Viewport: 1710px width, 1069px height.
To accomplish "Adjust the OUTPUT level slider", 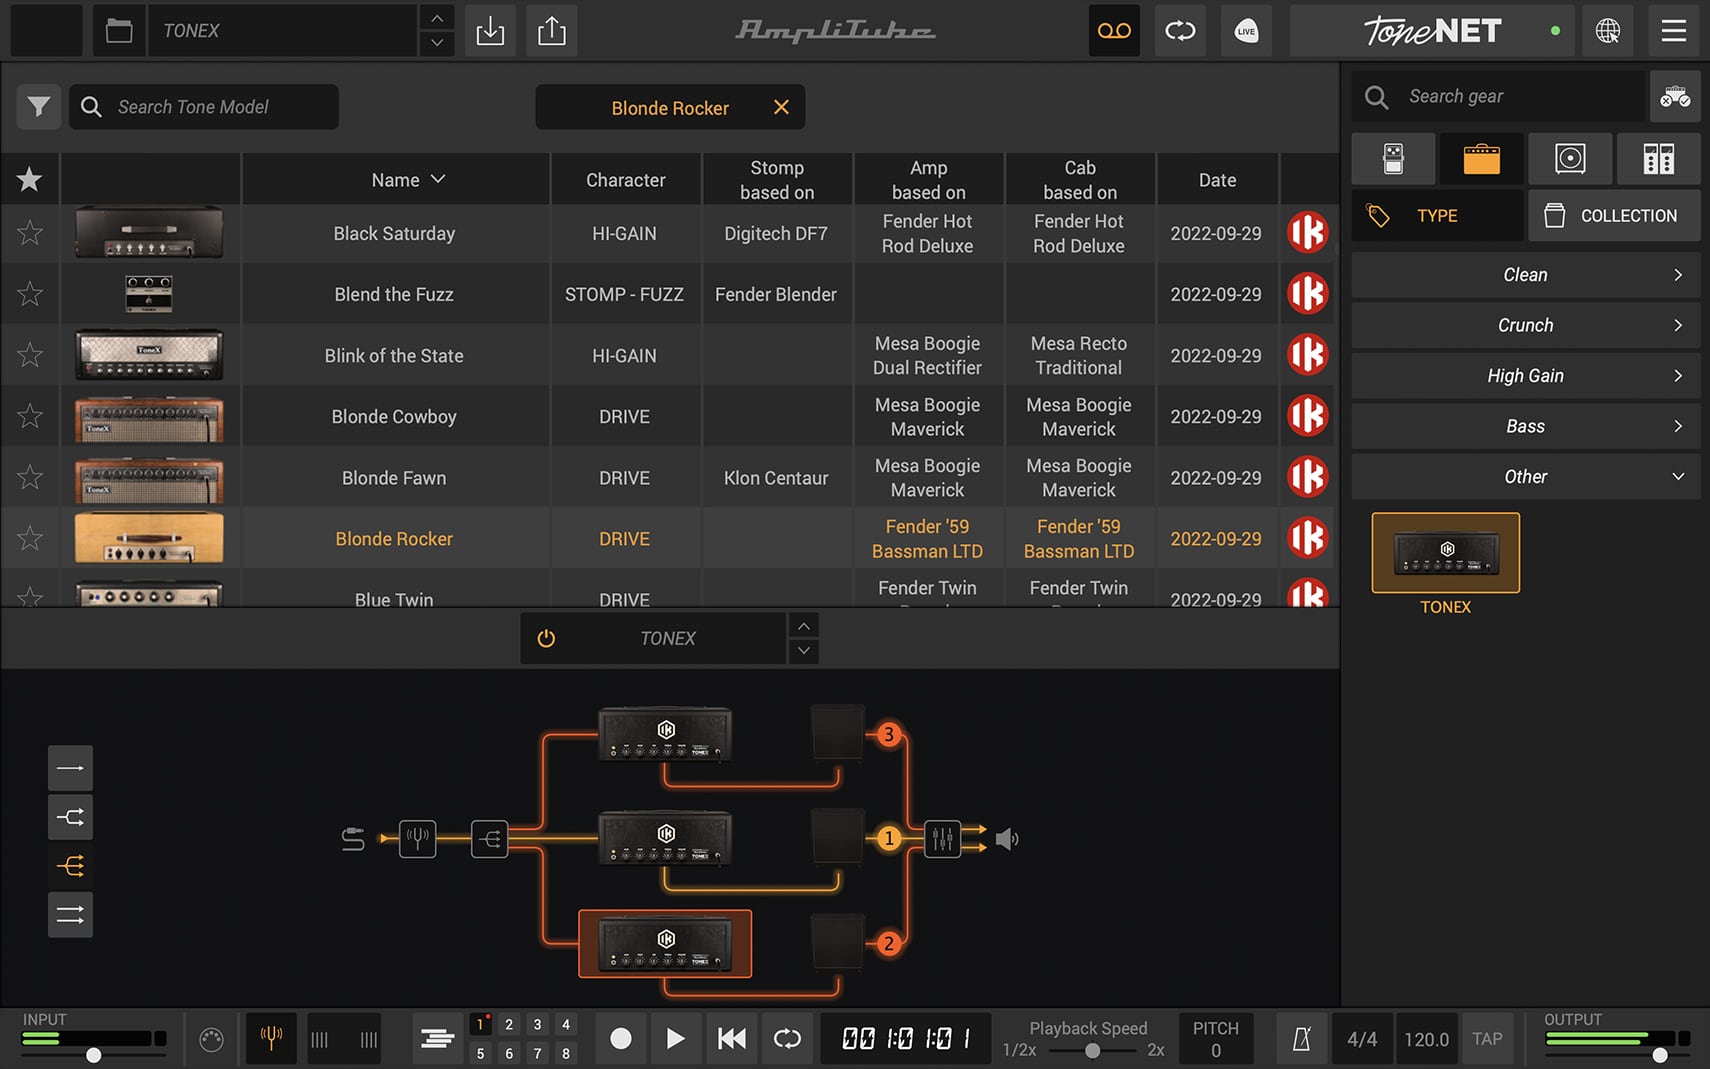I will tap(1660, 1055).
